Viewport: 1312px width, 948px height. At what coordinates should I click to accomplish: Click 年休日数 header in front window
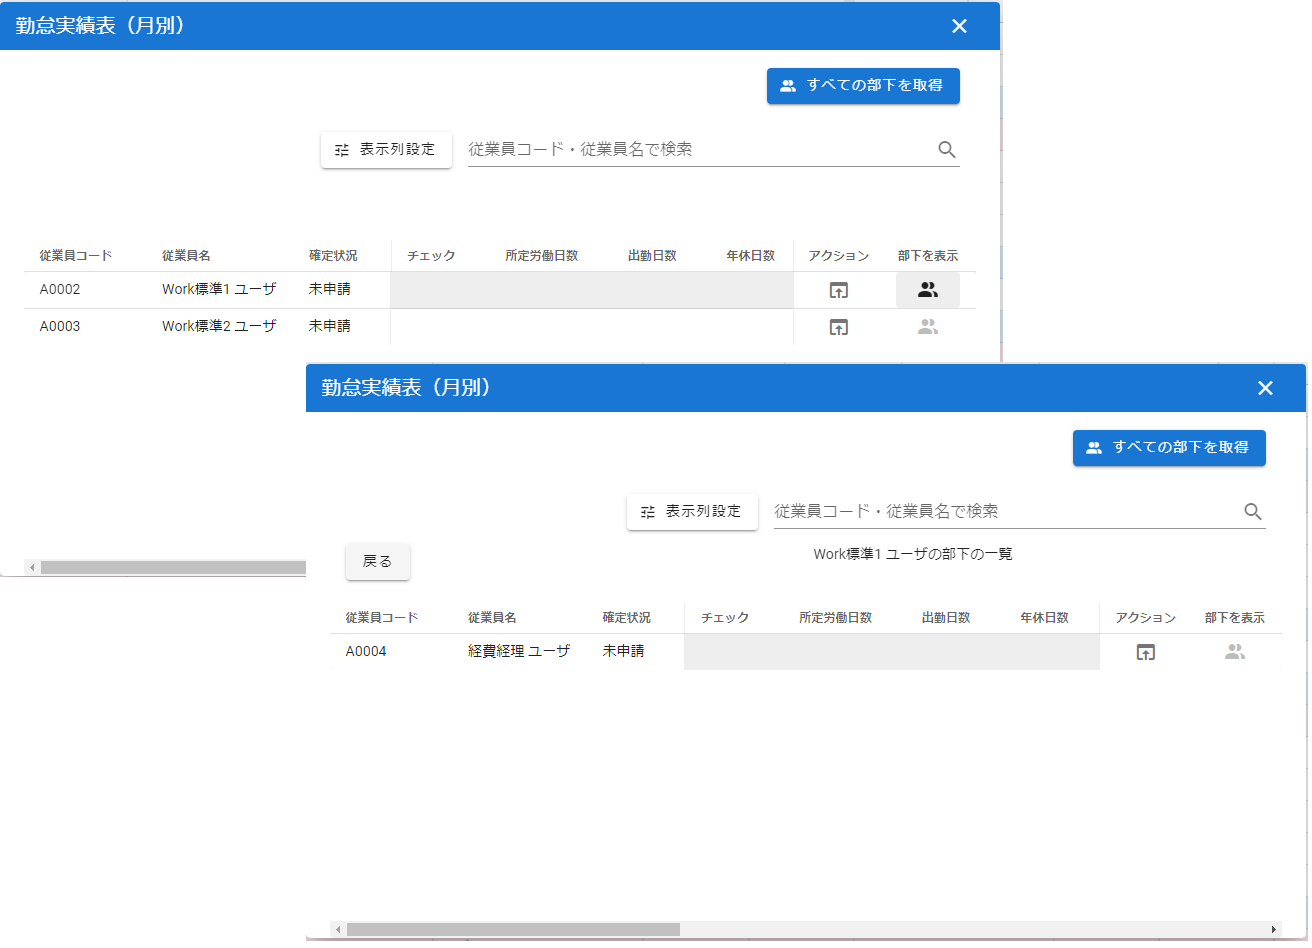point(1045,618)
